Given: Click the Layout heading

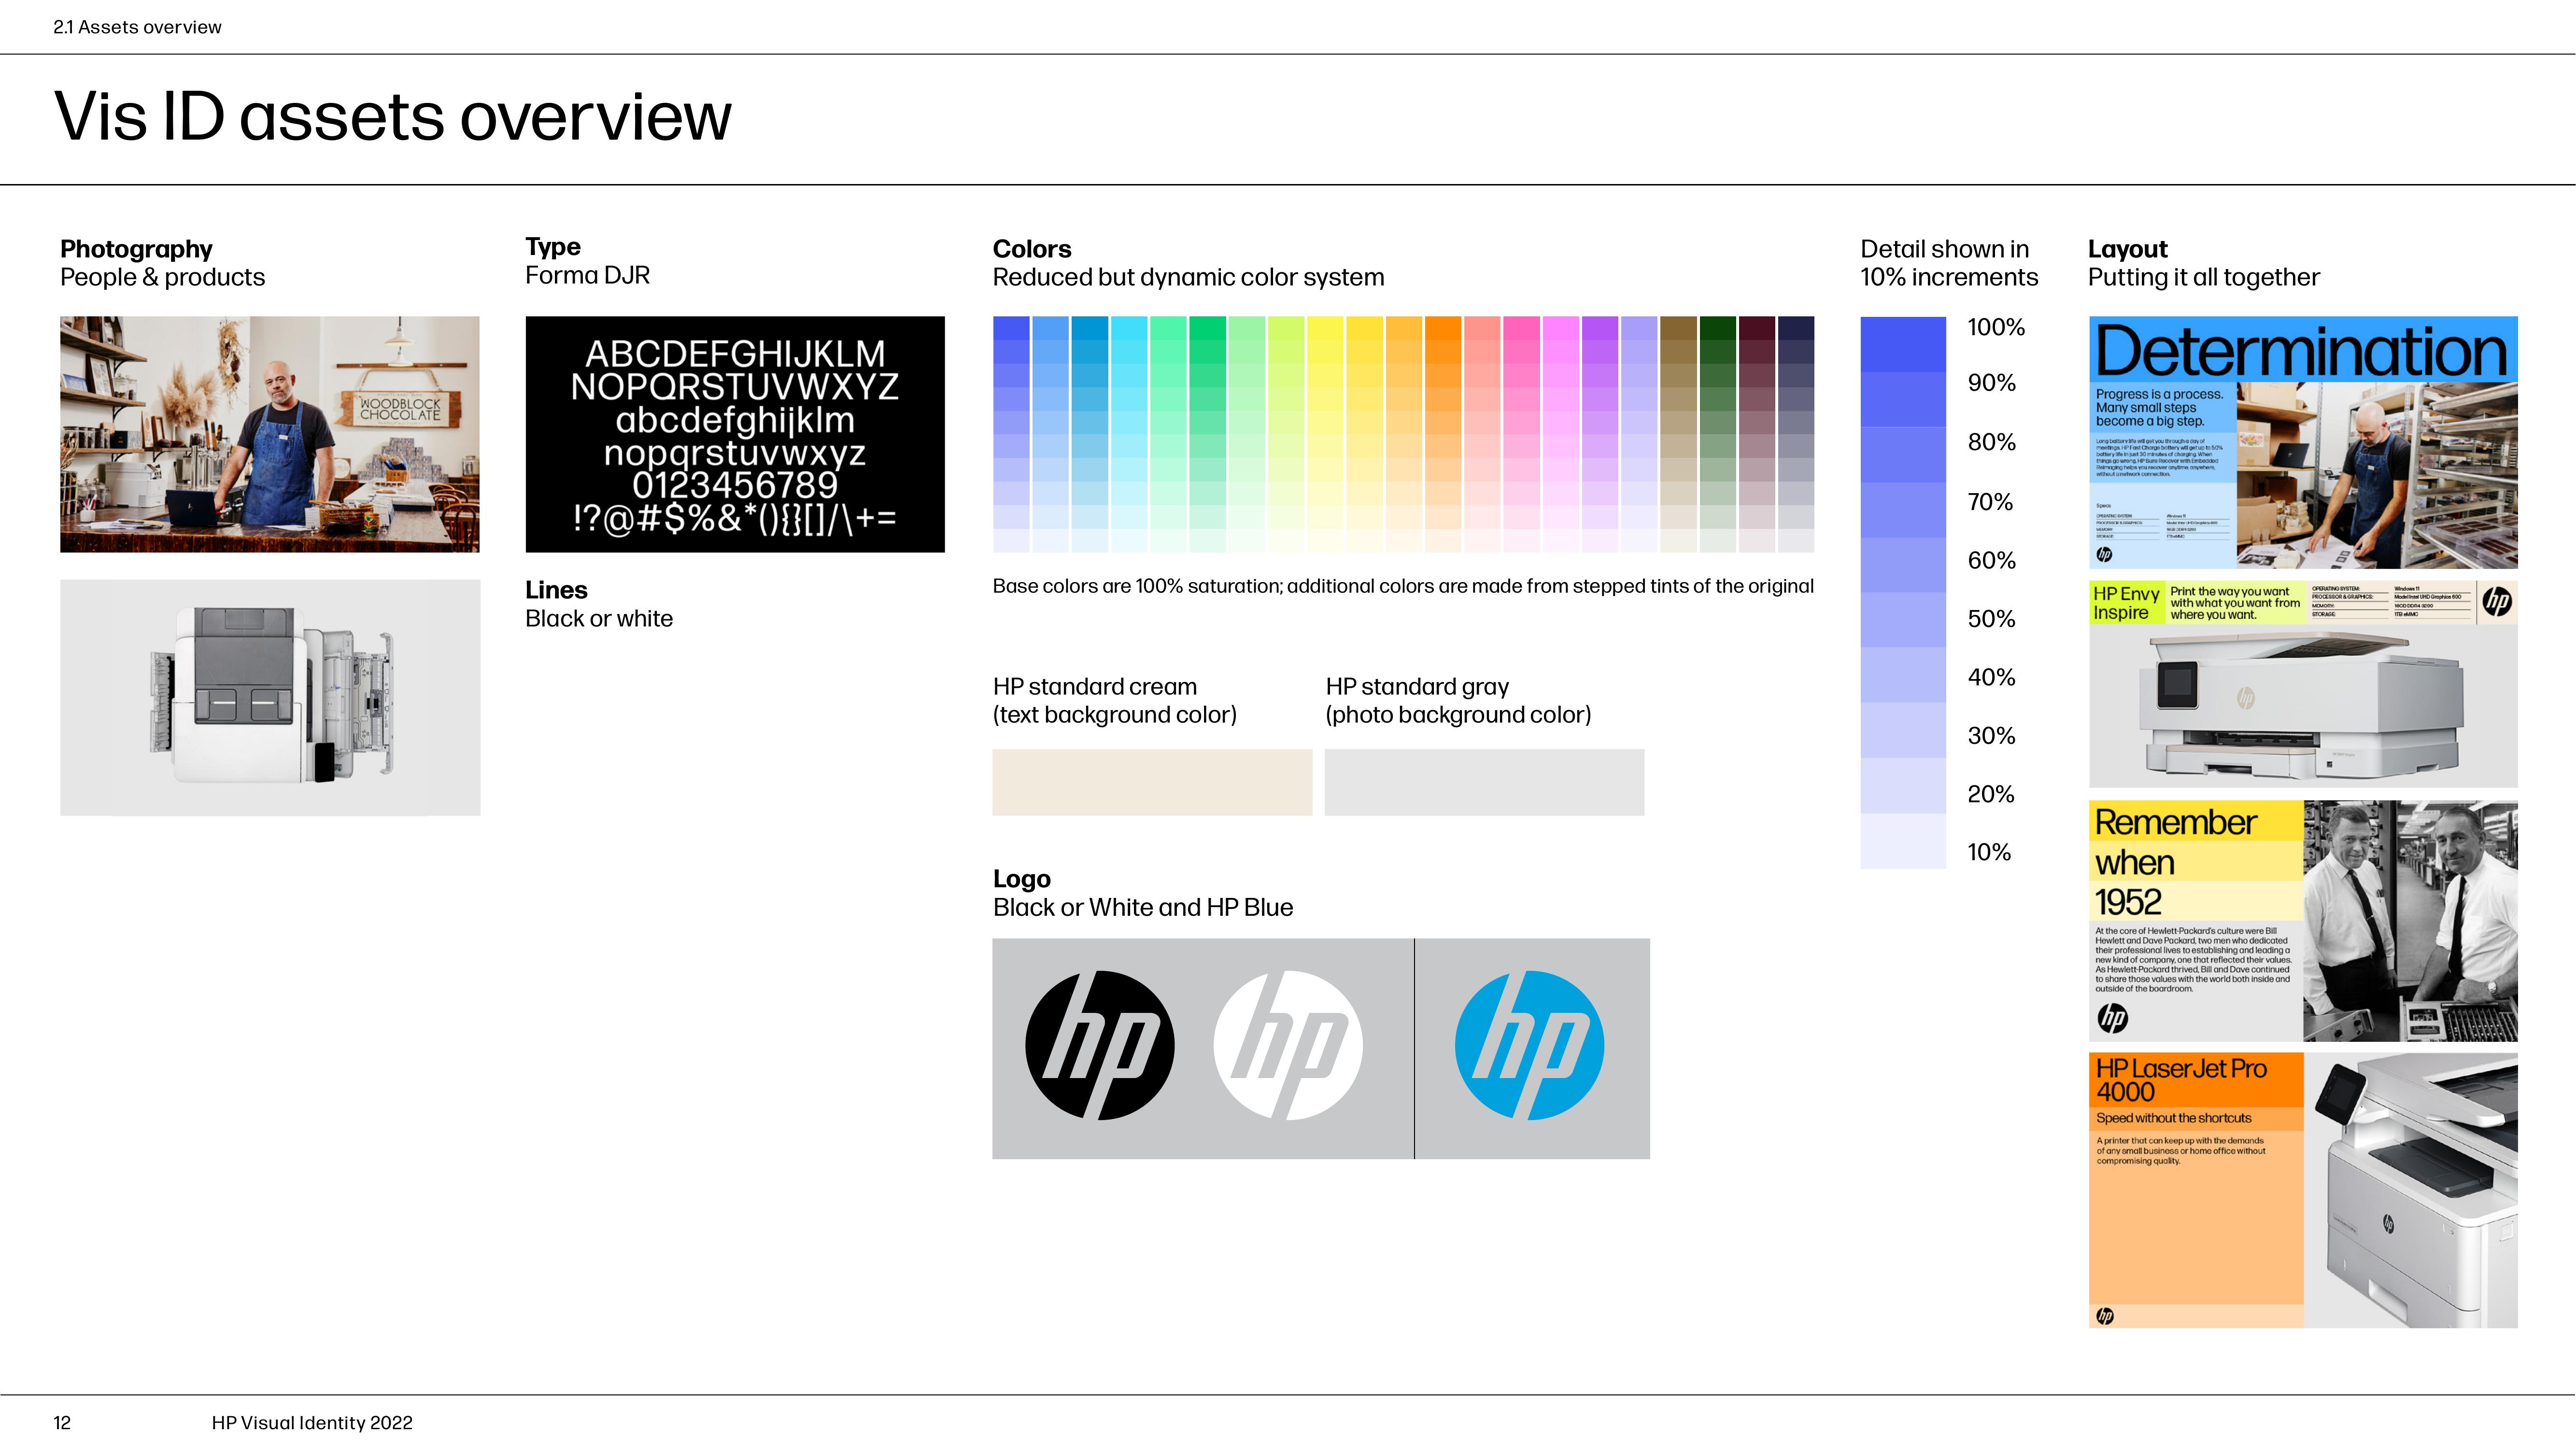Looking at the screenshot, I should tap(2127, 249).
